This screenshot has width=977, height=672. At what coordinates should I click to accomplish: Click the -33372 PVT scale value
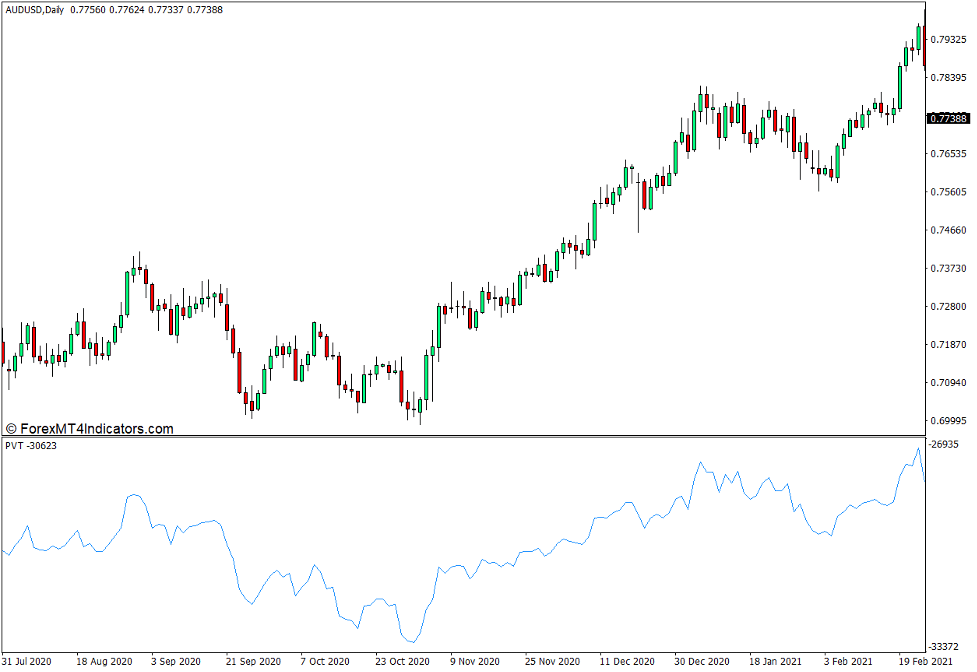pyautogui.click(x=946, y=646)
